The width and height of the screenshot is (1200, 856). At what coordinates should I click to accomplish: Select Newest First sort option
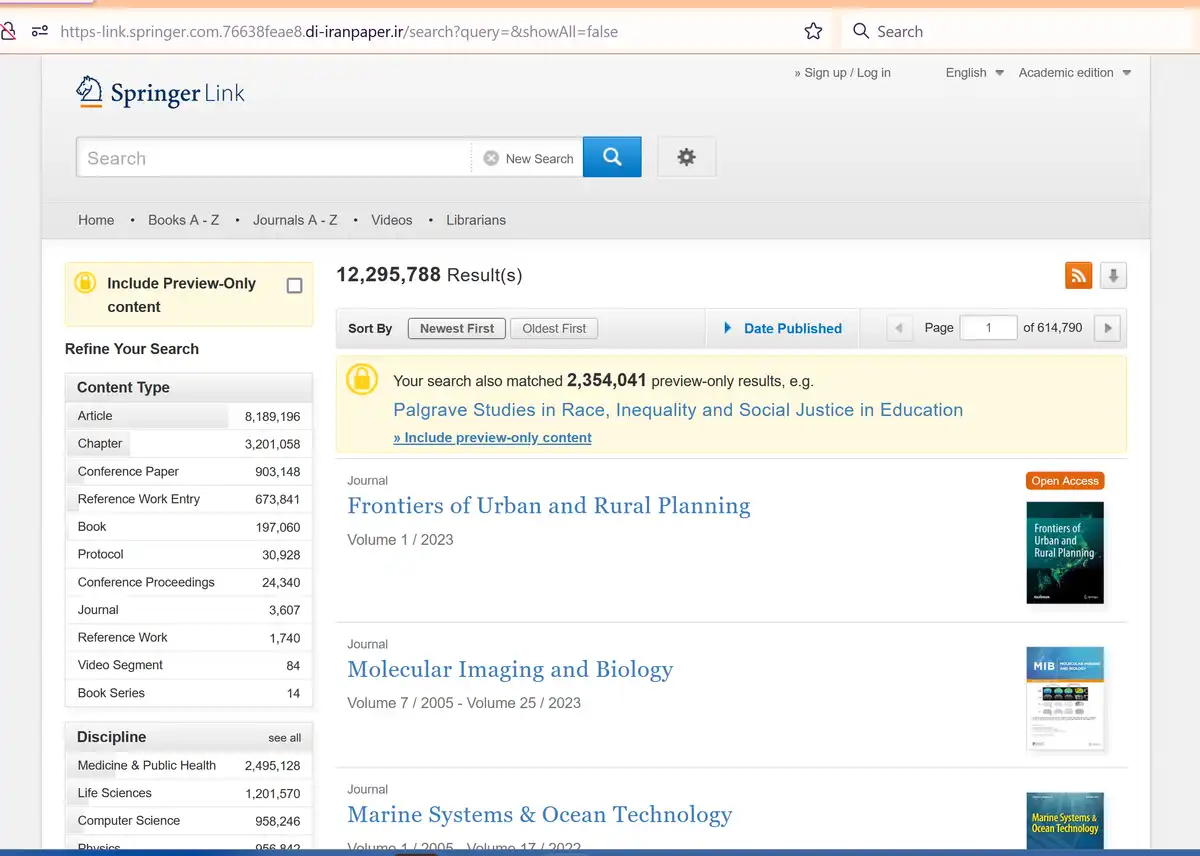point(457,328)
